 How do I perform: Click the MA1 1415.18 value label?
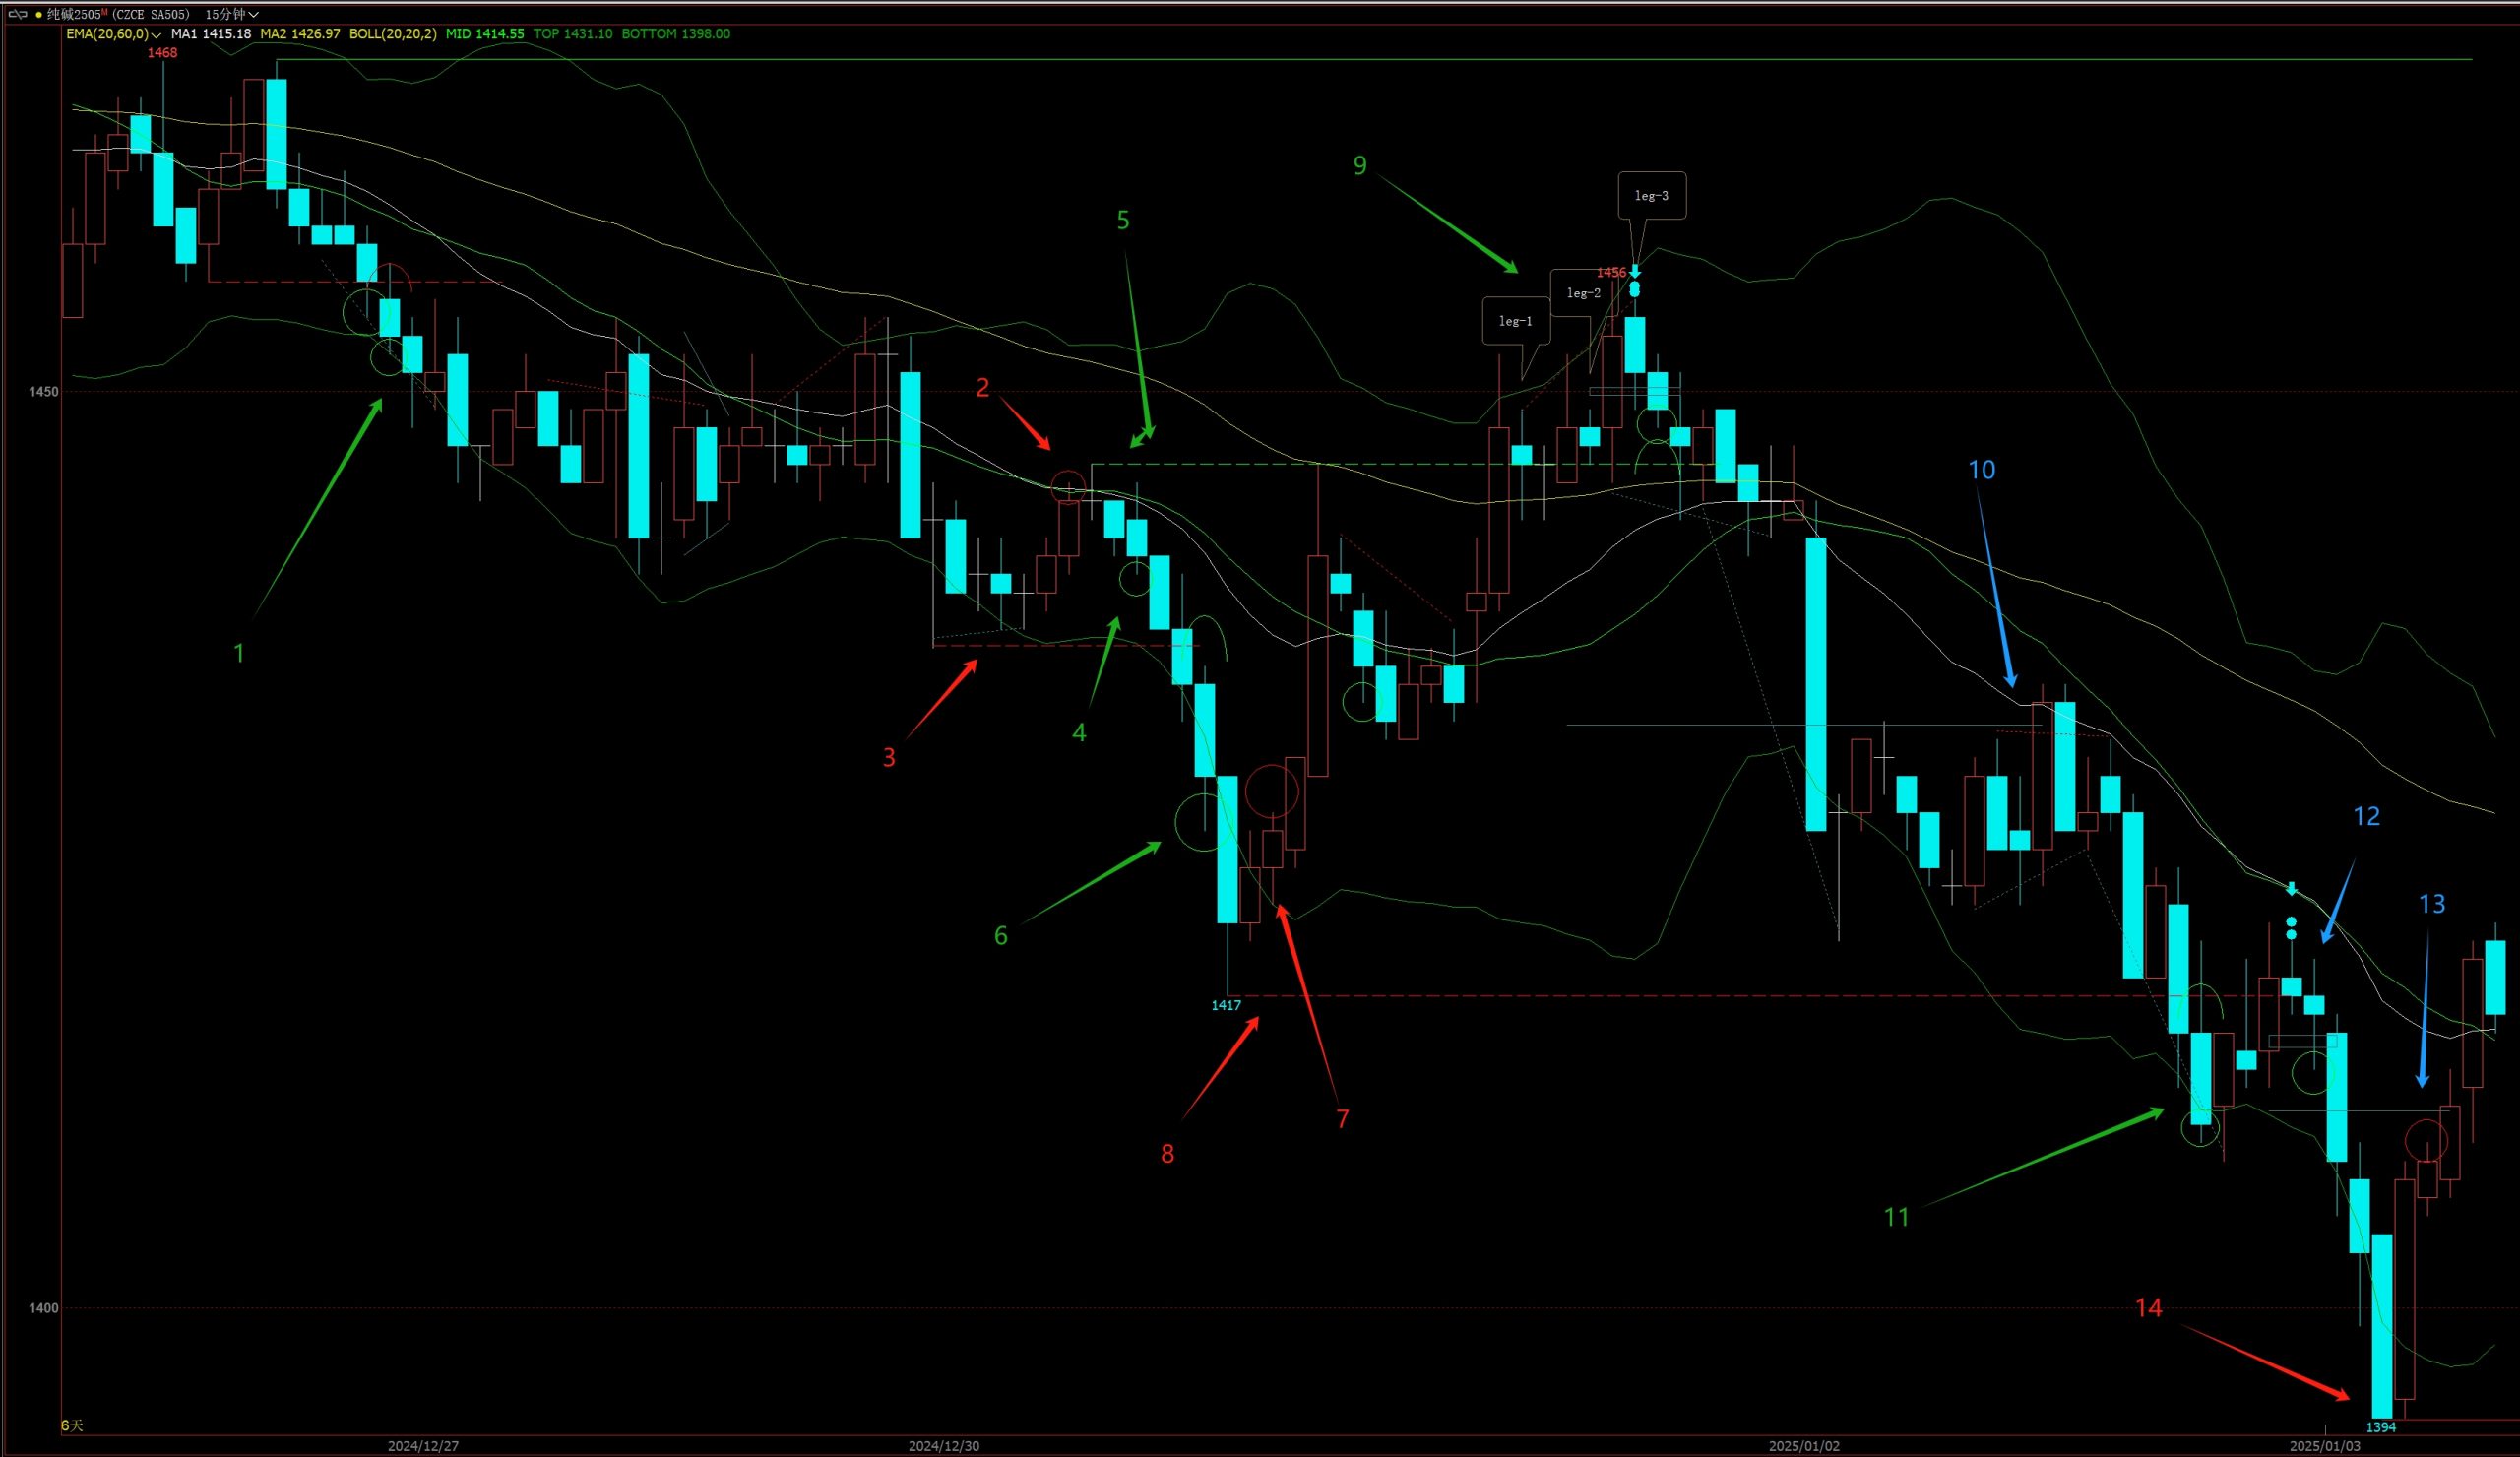(x=211, y=34)
